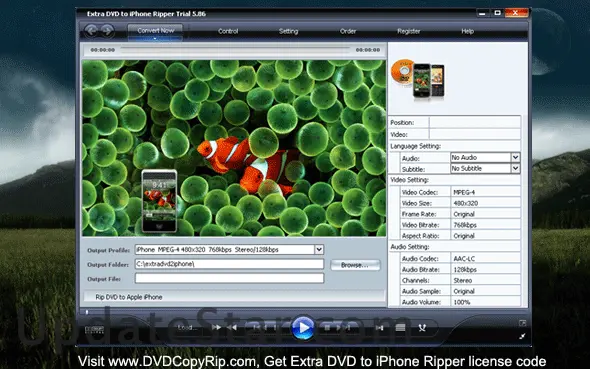Open the Setting menu
This screenshot has height=369, width=590.
289,31
